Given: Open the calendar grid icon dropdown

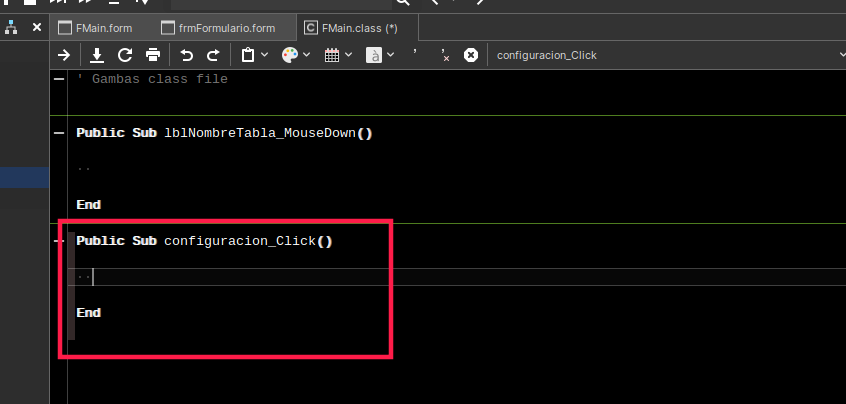Looking at the screenshot, I should pos(338,55).
